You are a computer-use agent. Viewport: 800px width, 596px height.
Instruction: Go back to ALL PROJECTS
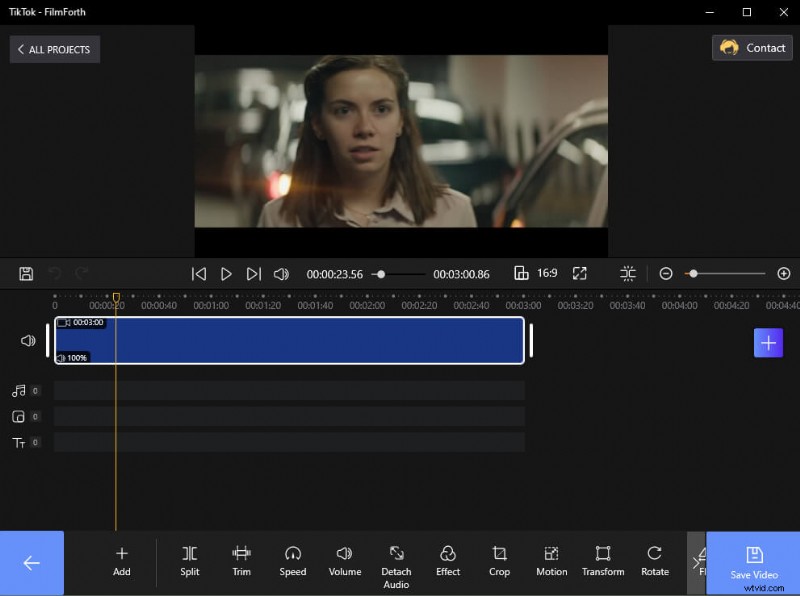click(x=54, y=48)
